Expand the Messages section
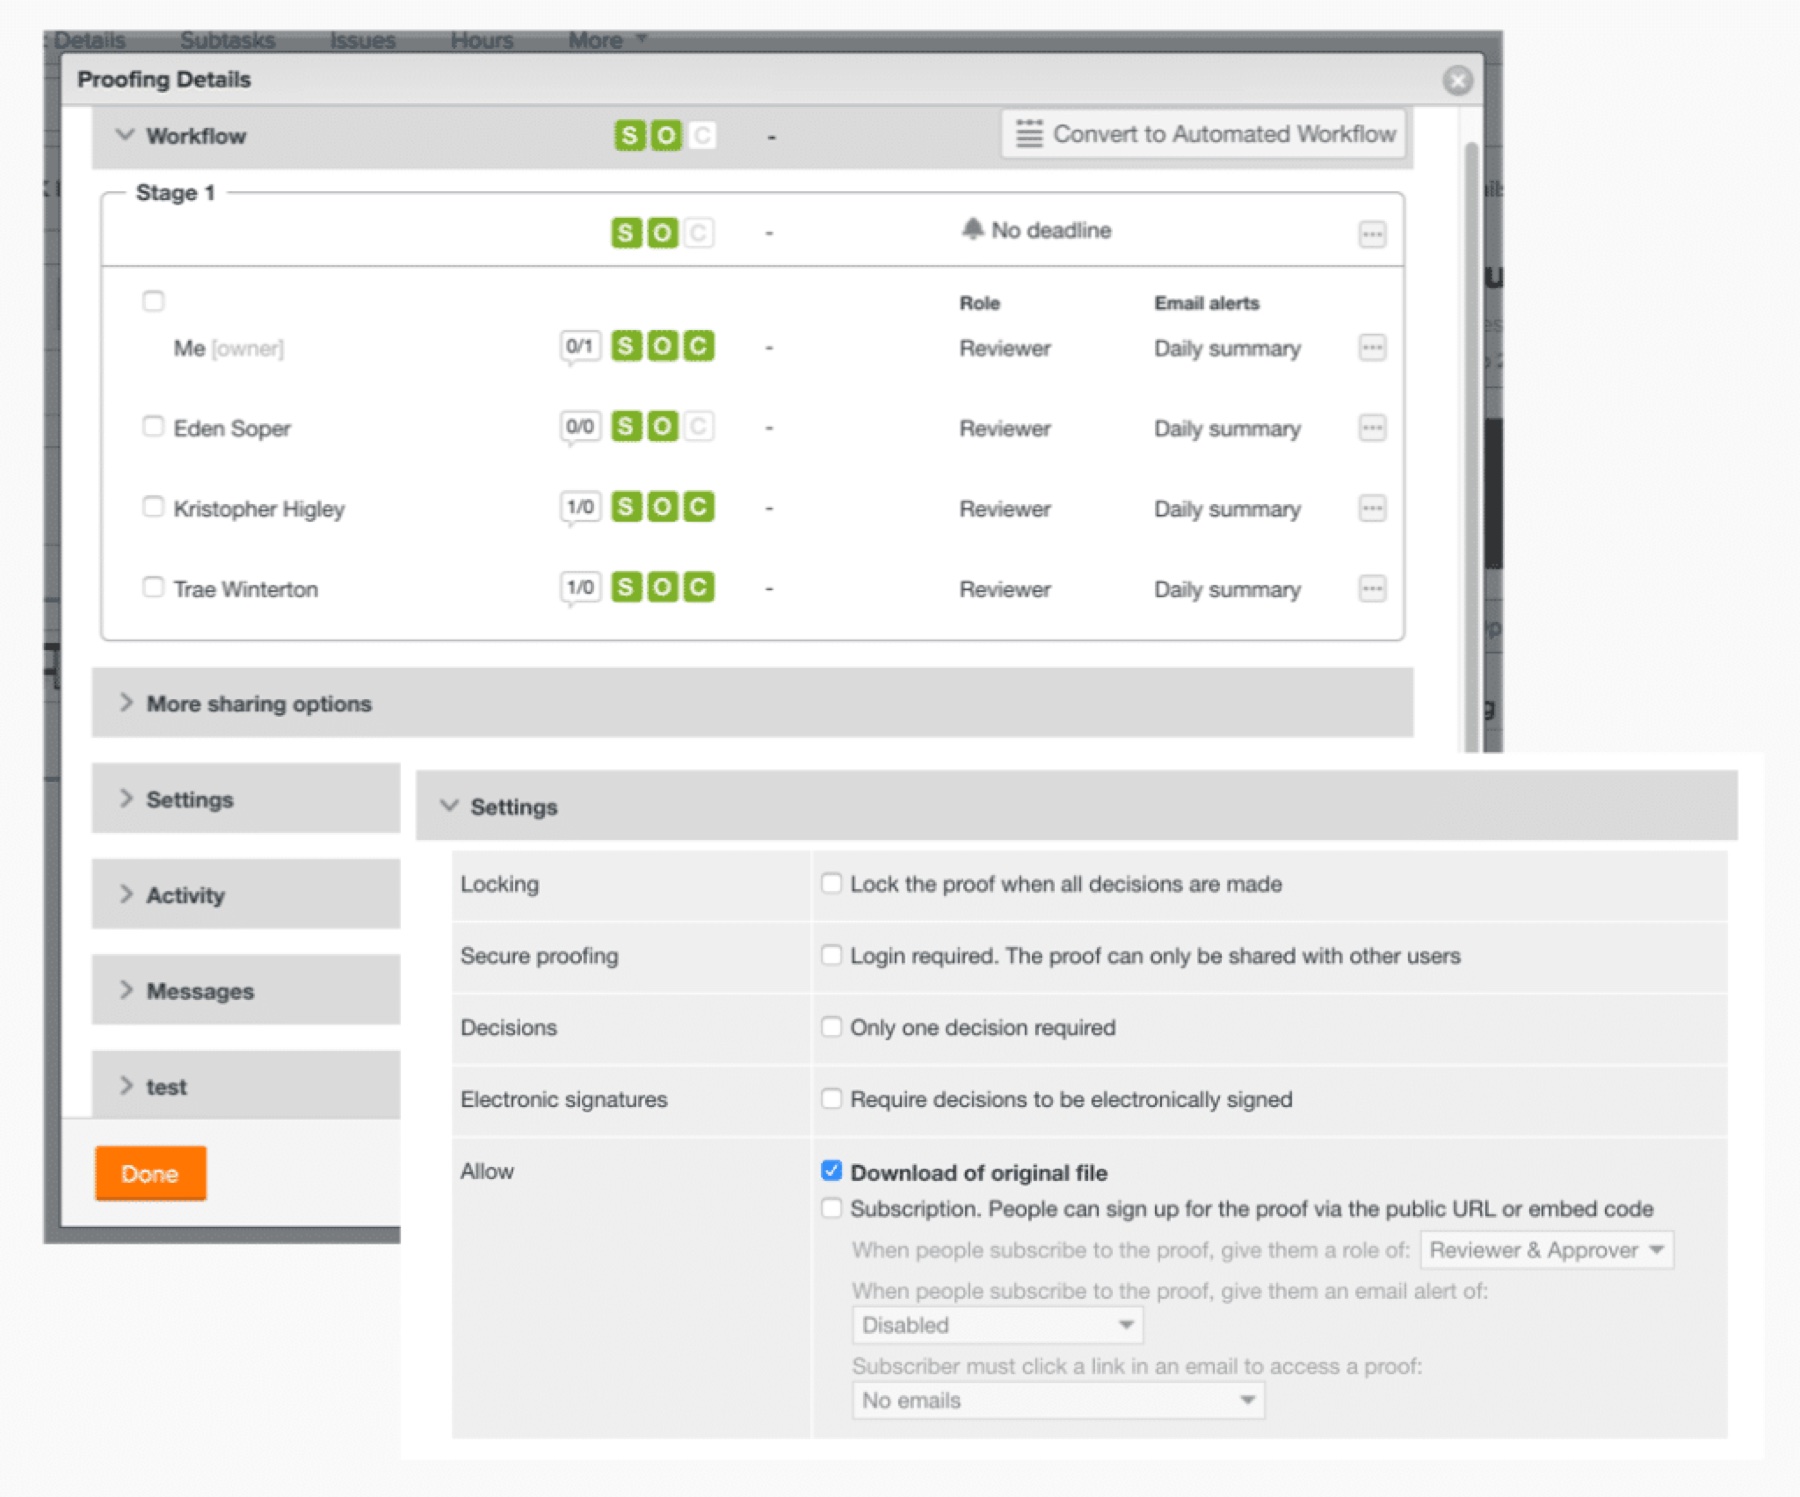 pyautogui.click(x=246, y=991)
